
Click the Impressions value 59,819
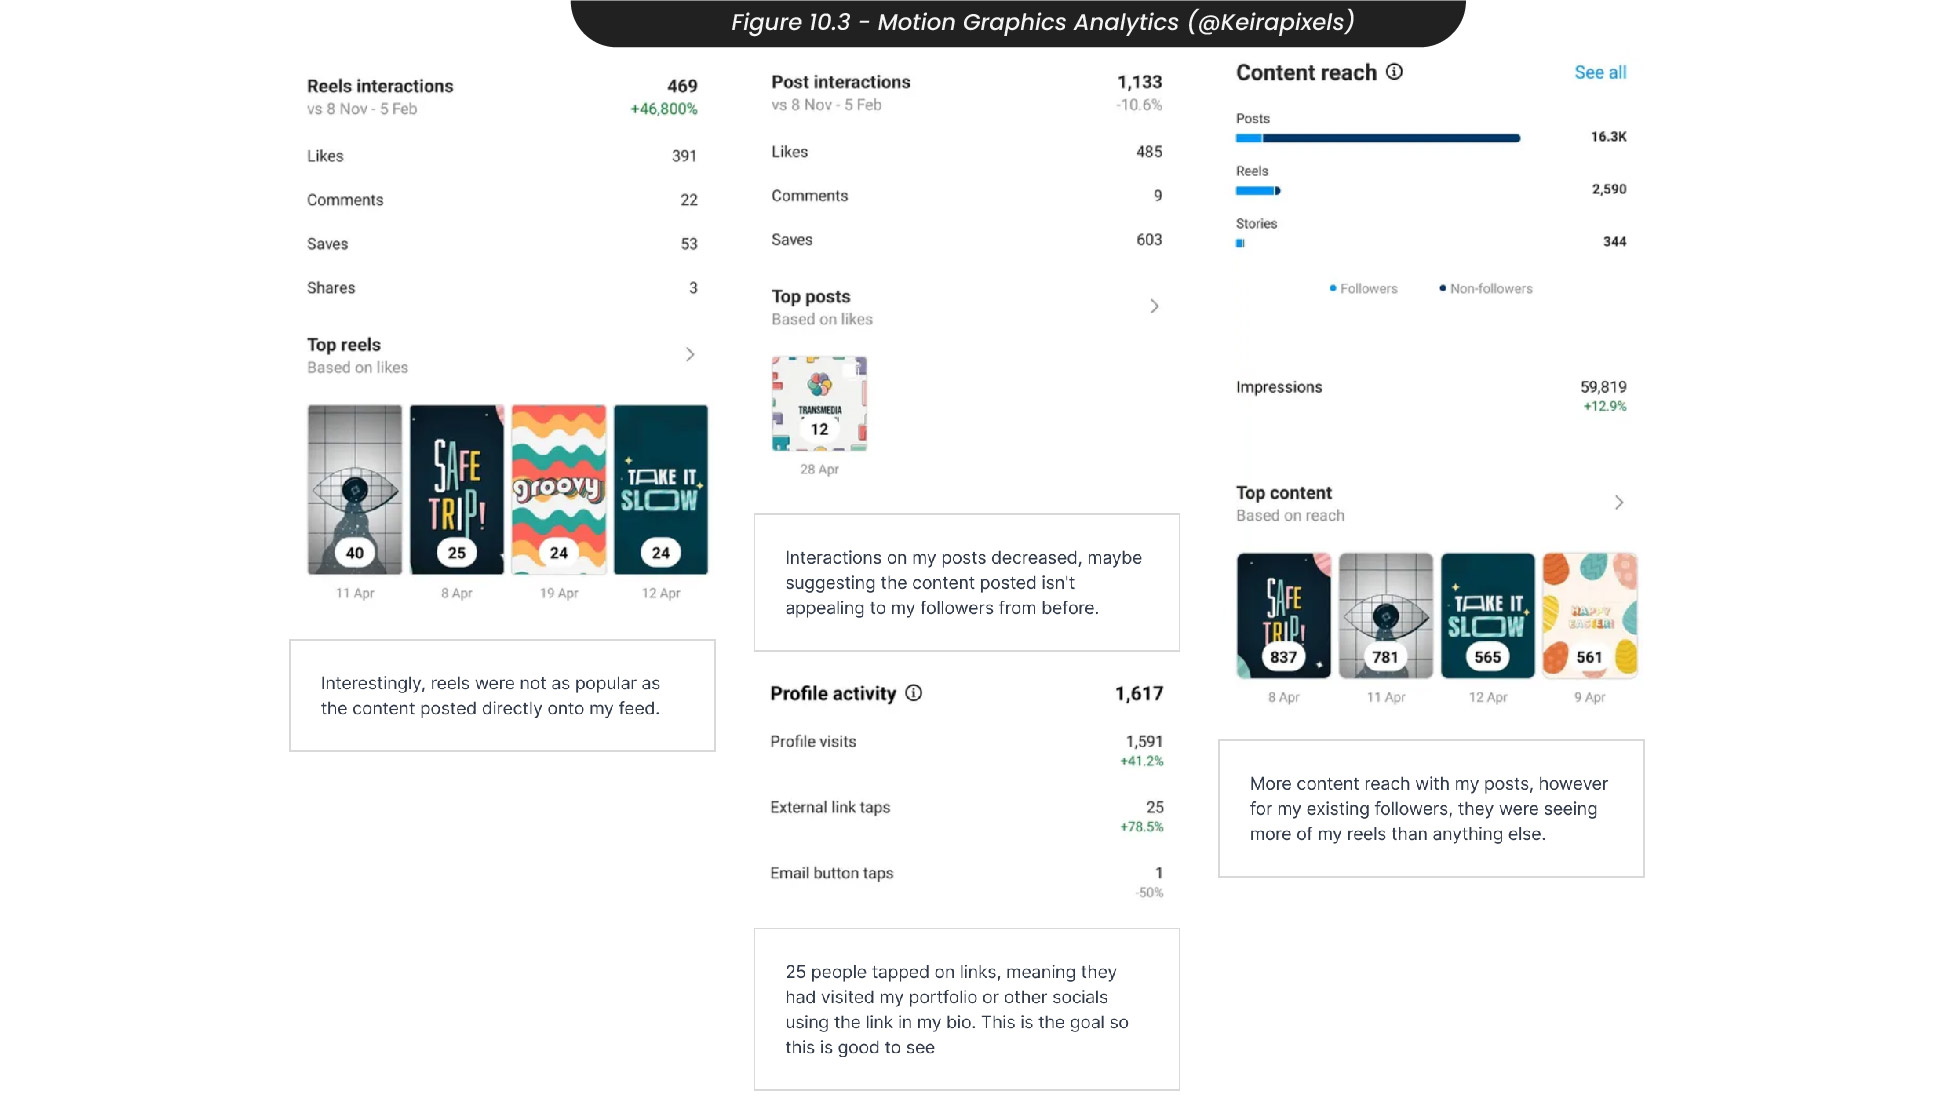point(1603,387)
